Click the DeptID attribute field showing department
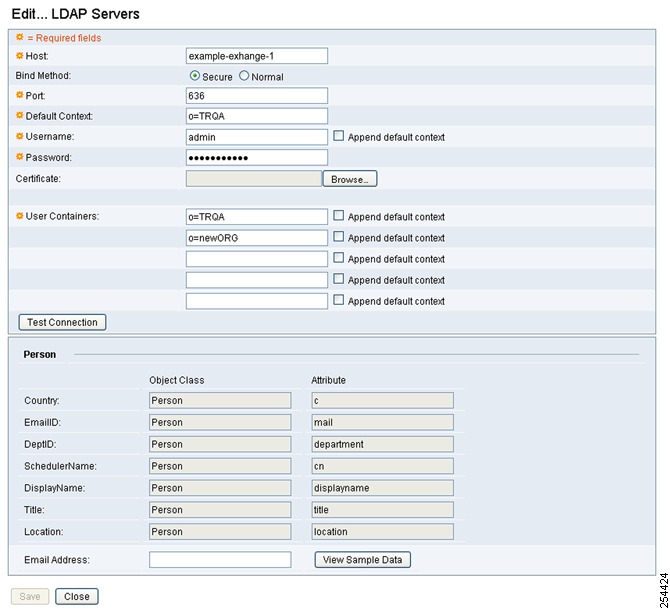The height and width of the screenshot is (611, 670). point(382,444)
